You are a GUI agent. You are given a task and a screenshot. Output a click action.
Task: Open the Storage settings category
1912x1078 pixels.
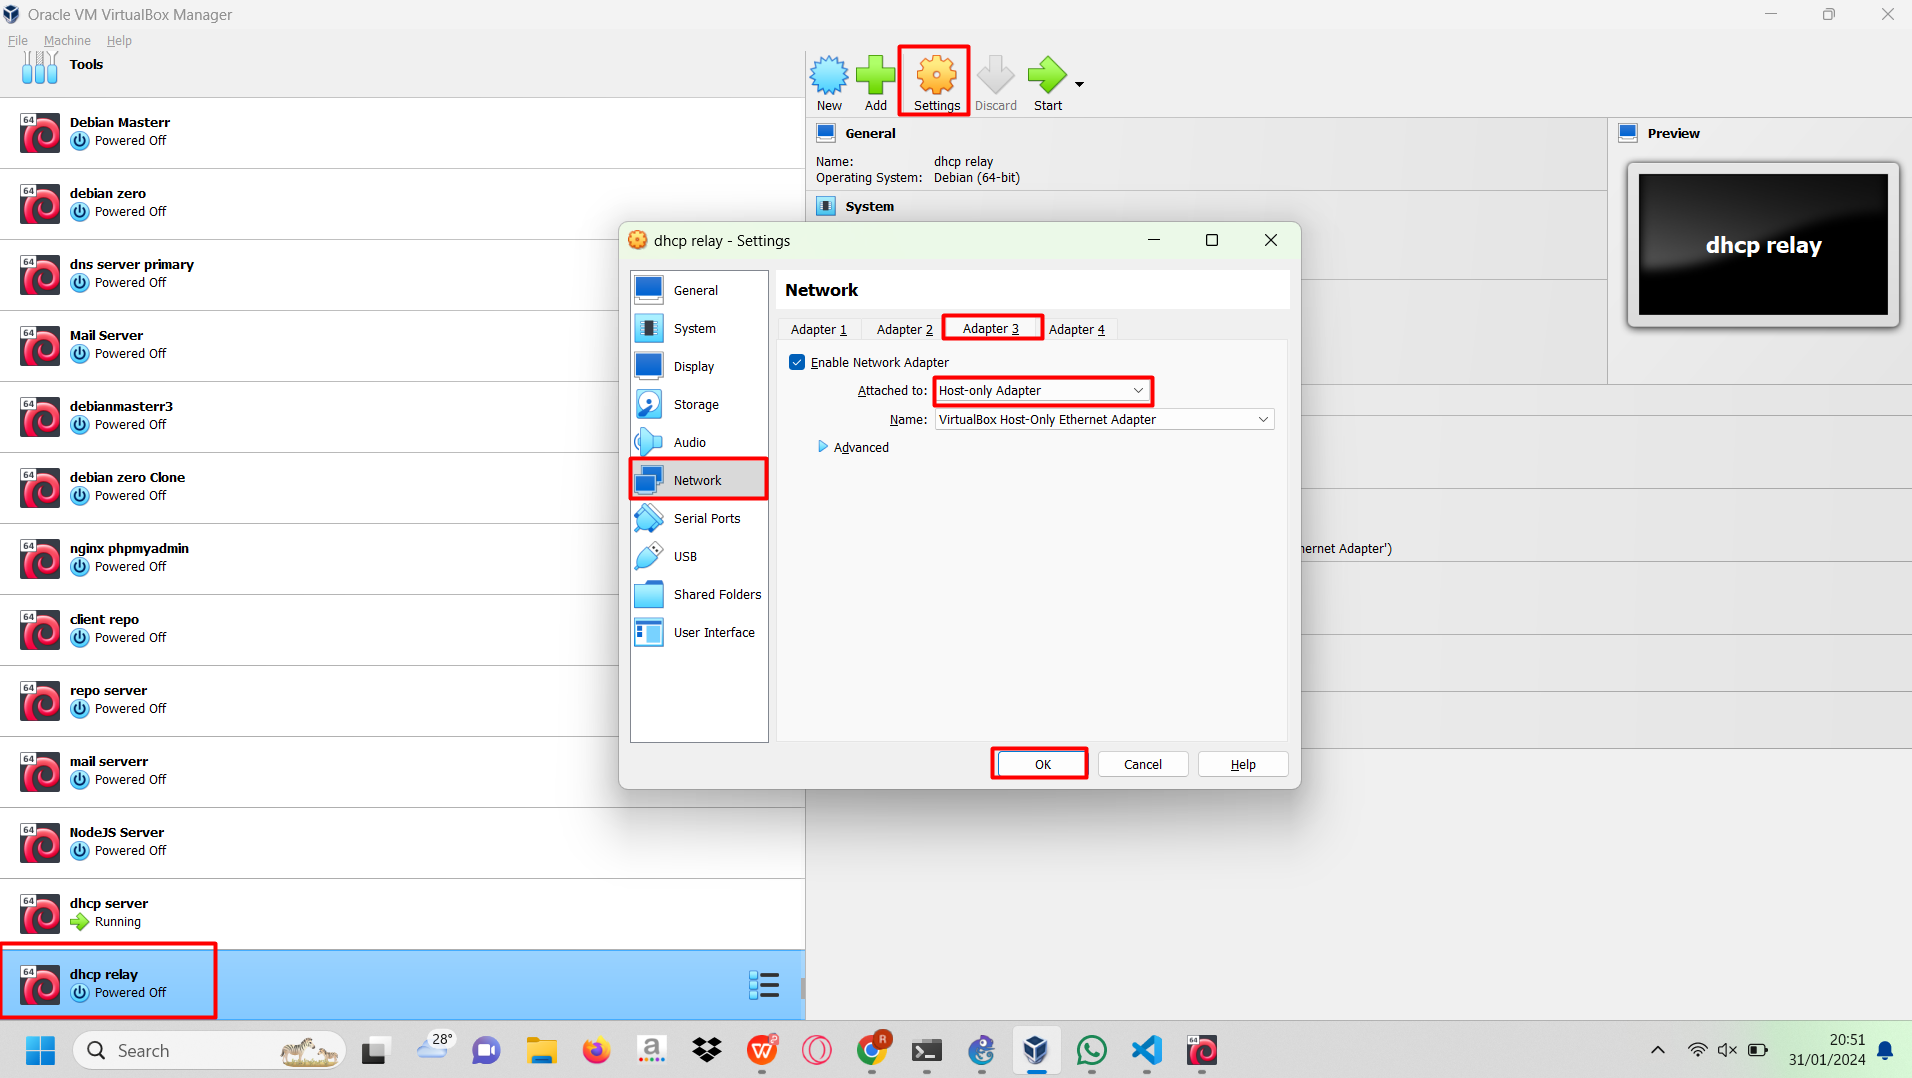click(x=699, y=404)
